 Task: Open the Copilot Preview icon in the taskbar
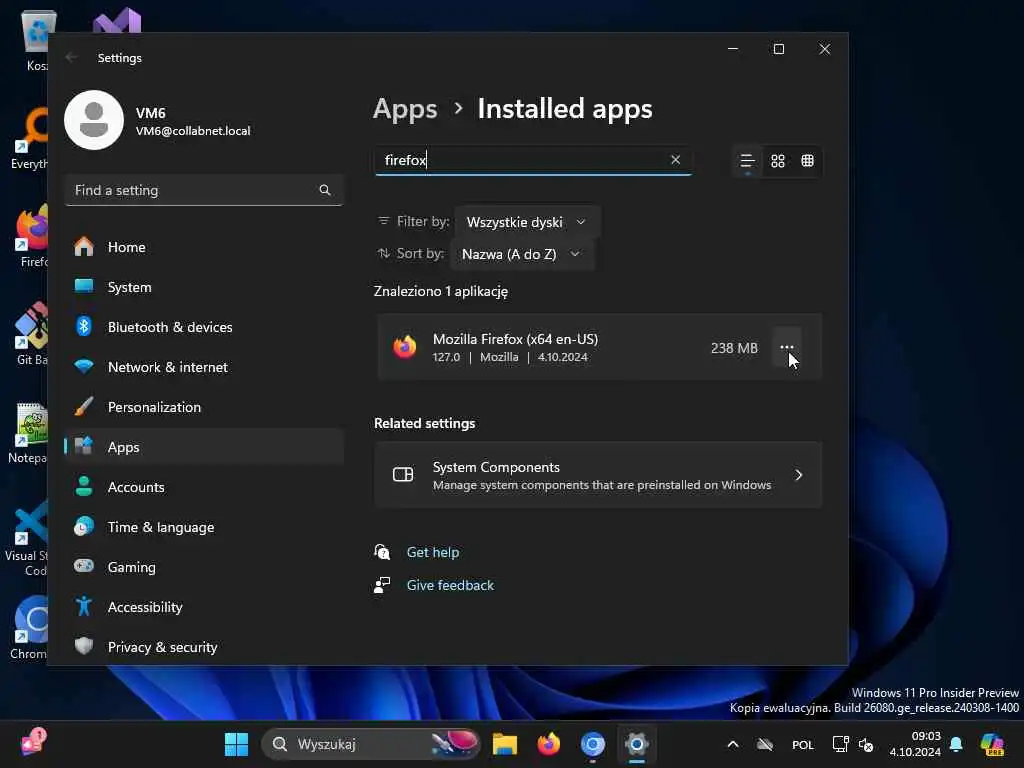(993, 744)
